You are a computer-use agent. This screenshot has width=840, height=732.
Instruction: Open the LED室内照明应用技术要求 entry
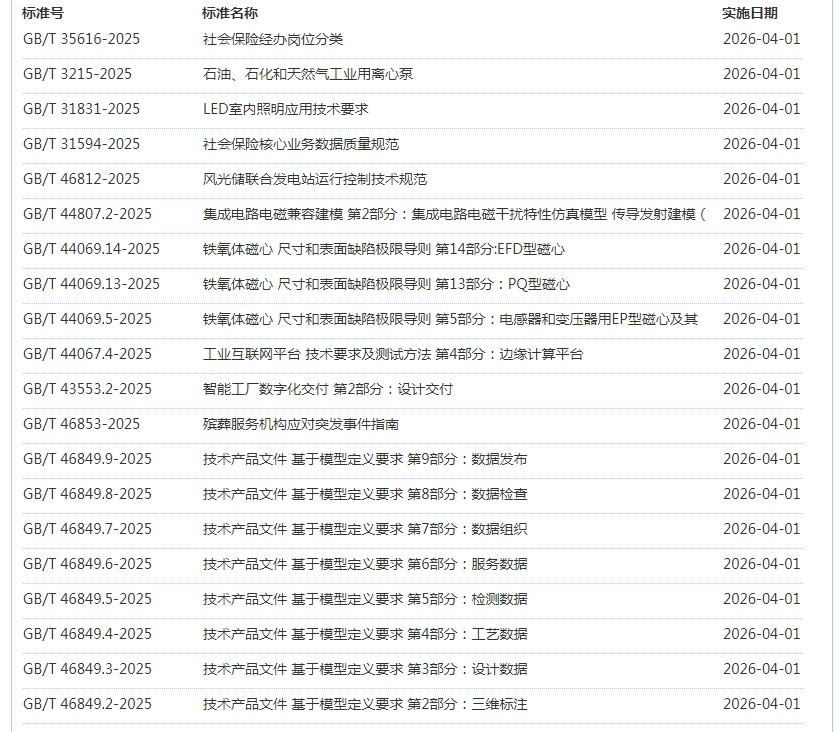(285, 109)
